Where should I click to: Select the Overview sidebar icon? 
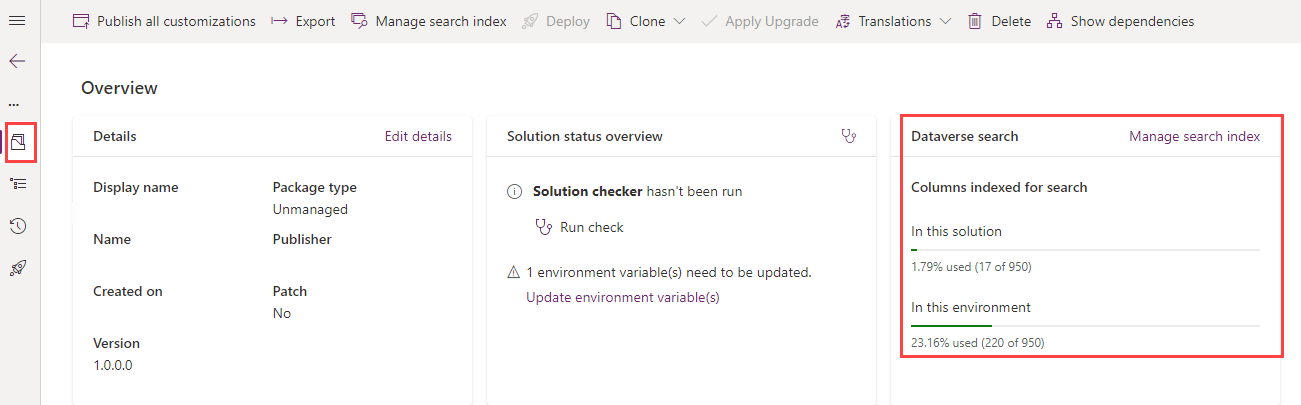18,143
